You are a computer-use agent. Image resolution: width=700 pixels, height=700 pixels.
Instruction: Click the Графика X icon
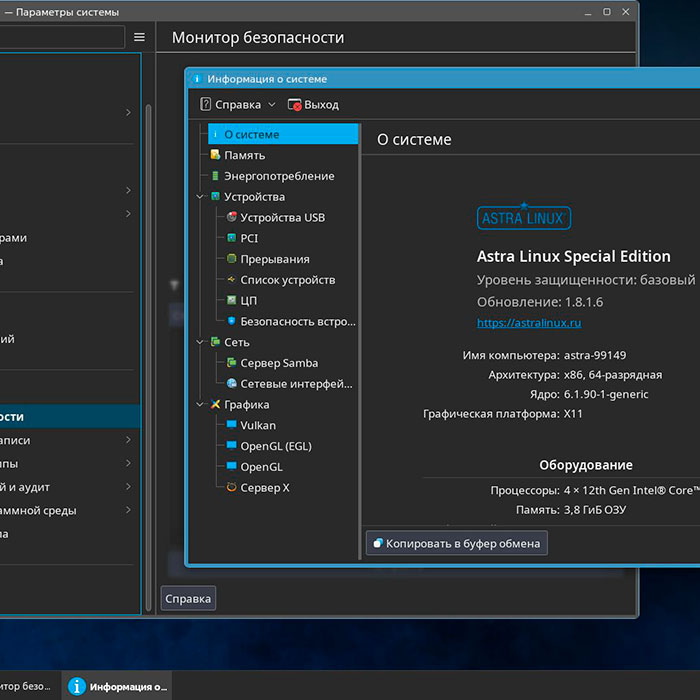pos(215,404)
